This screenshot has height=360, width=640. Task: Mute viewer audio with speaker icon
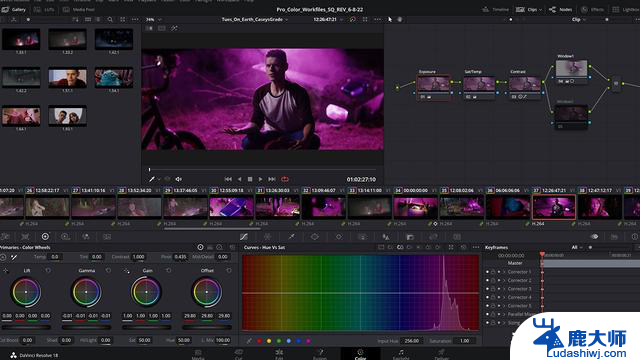pyautogui.click(x=178, y=179)
